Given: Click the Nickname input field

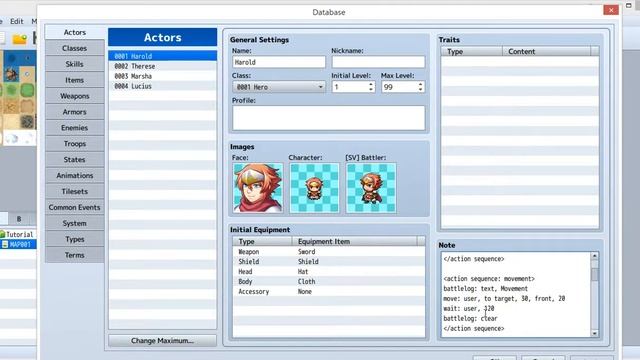Looking at the screenshot, I should coord(378,62).
